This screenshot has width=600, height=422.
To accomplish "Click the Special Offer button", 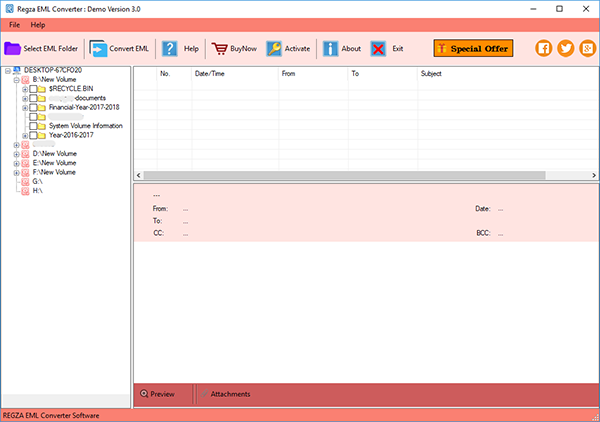I will [x=473, y=48].
